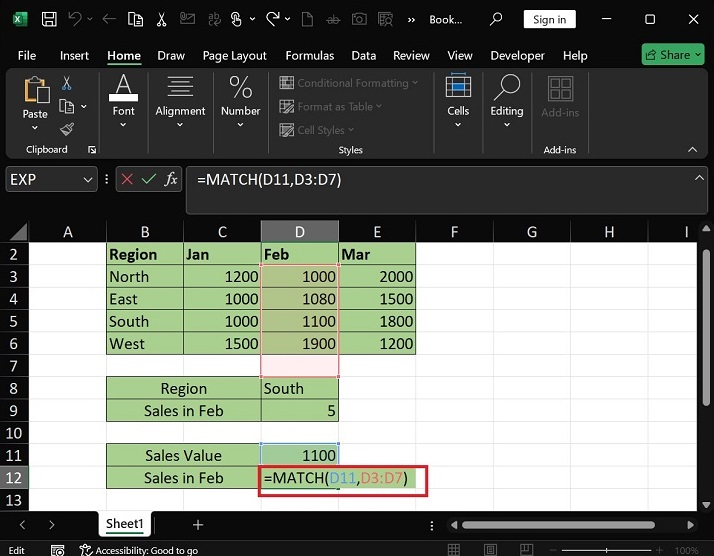Click the vertical scrollbar thumb
Image resolution: width=714 pixels, height=556 pixels.
coord(706,327)
